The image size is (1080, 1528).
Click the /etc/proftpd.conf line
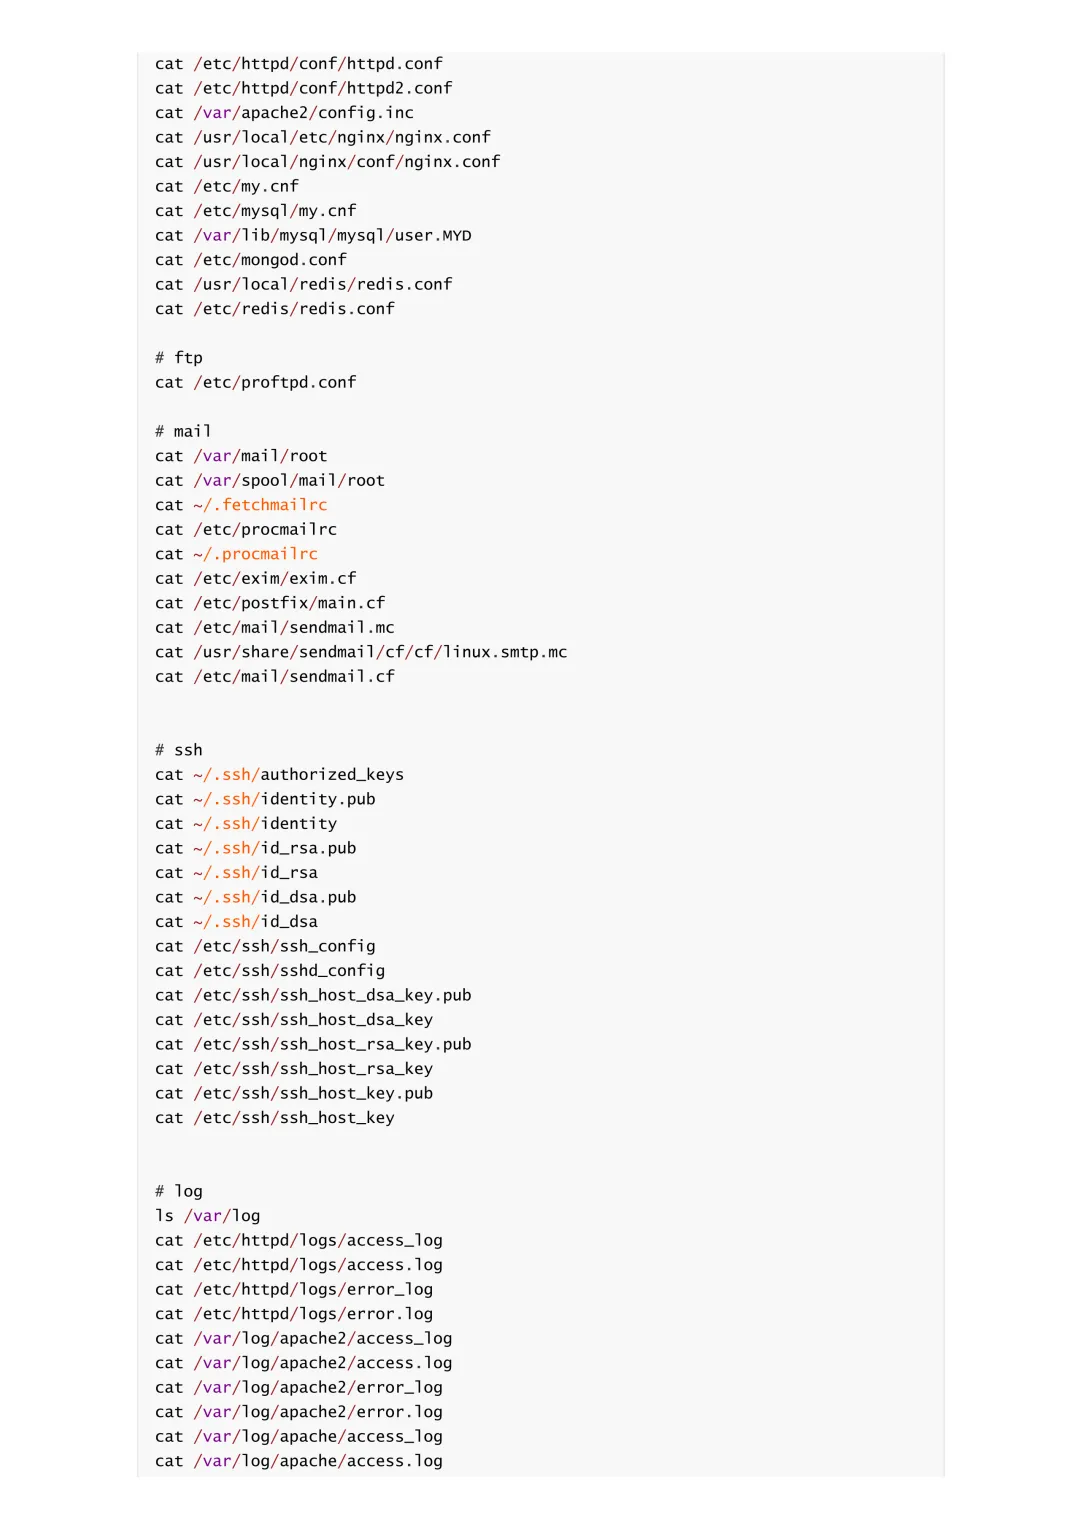tap(256, 382)
